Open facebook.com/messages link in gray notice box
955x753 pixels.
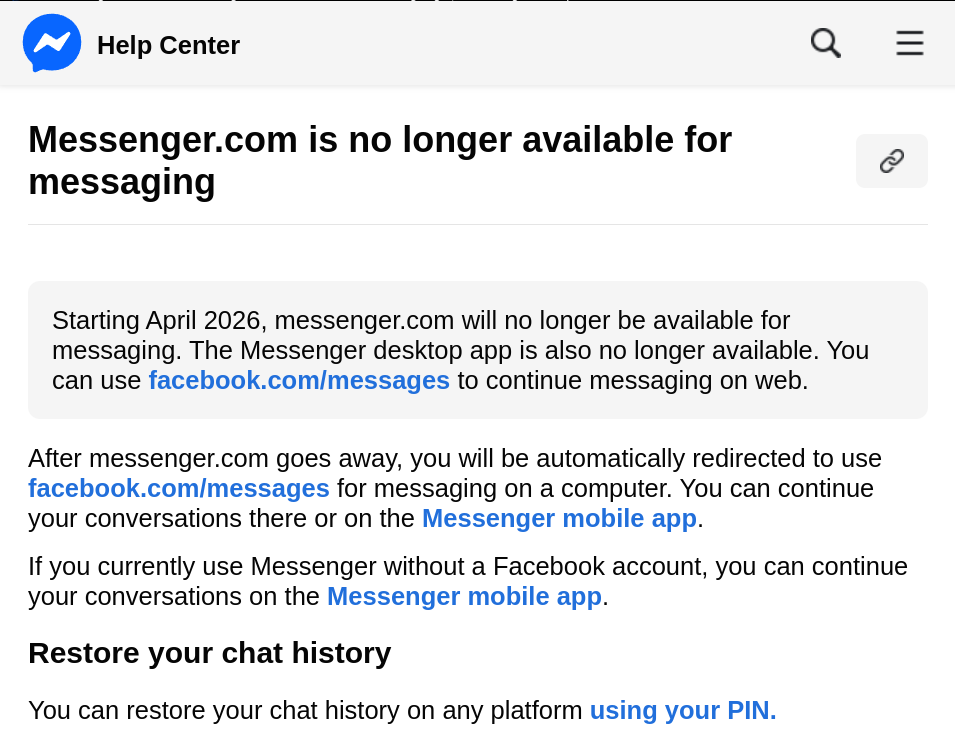299,380
